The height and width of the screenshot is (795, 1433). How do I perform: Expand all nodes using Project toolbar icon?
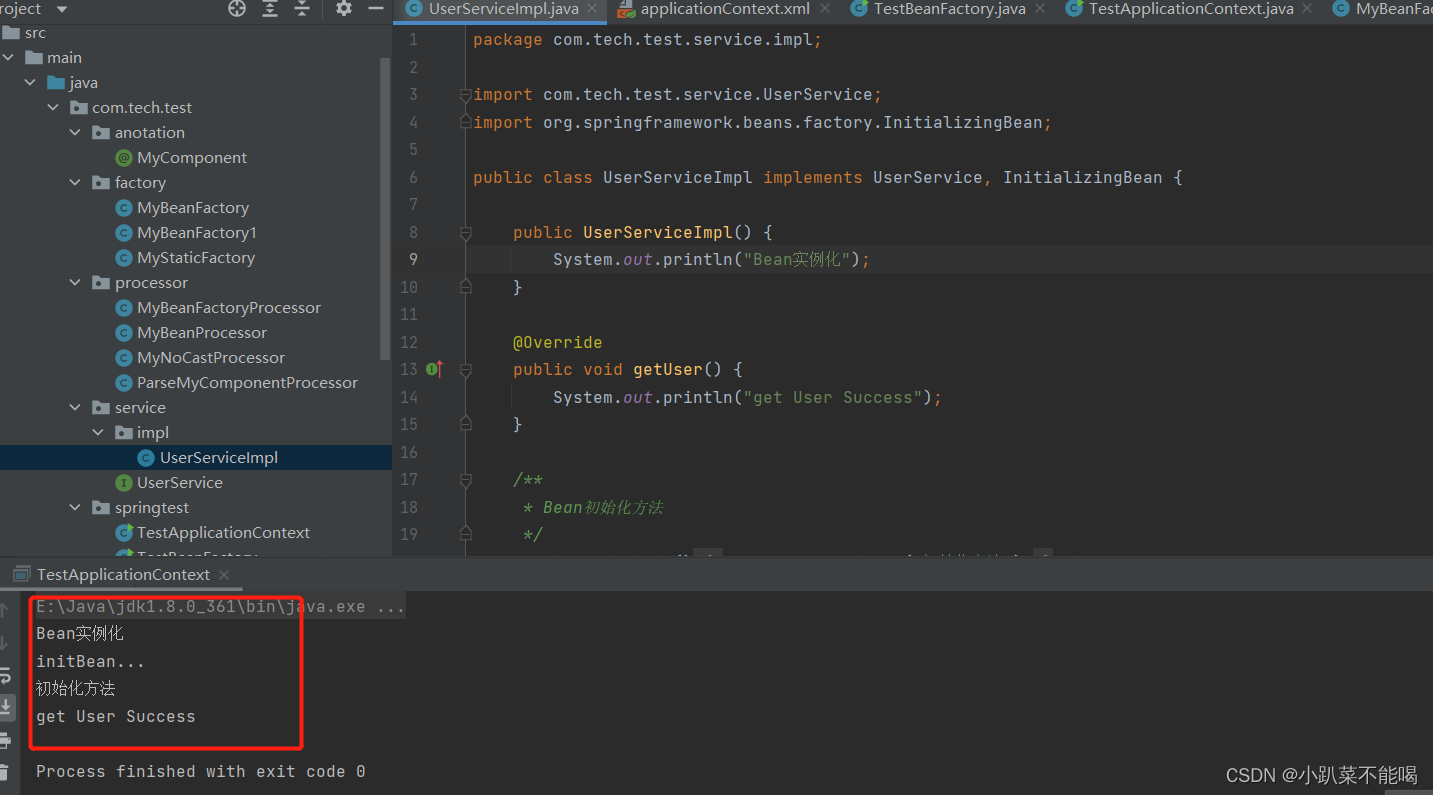pyautogui.click(x=269, y=9)
